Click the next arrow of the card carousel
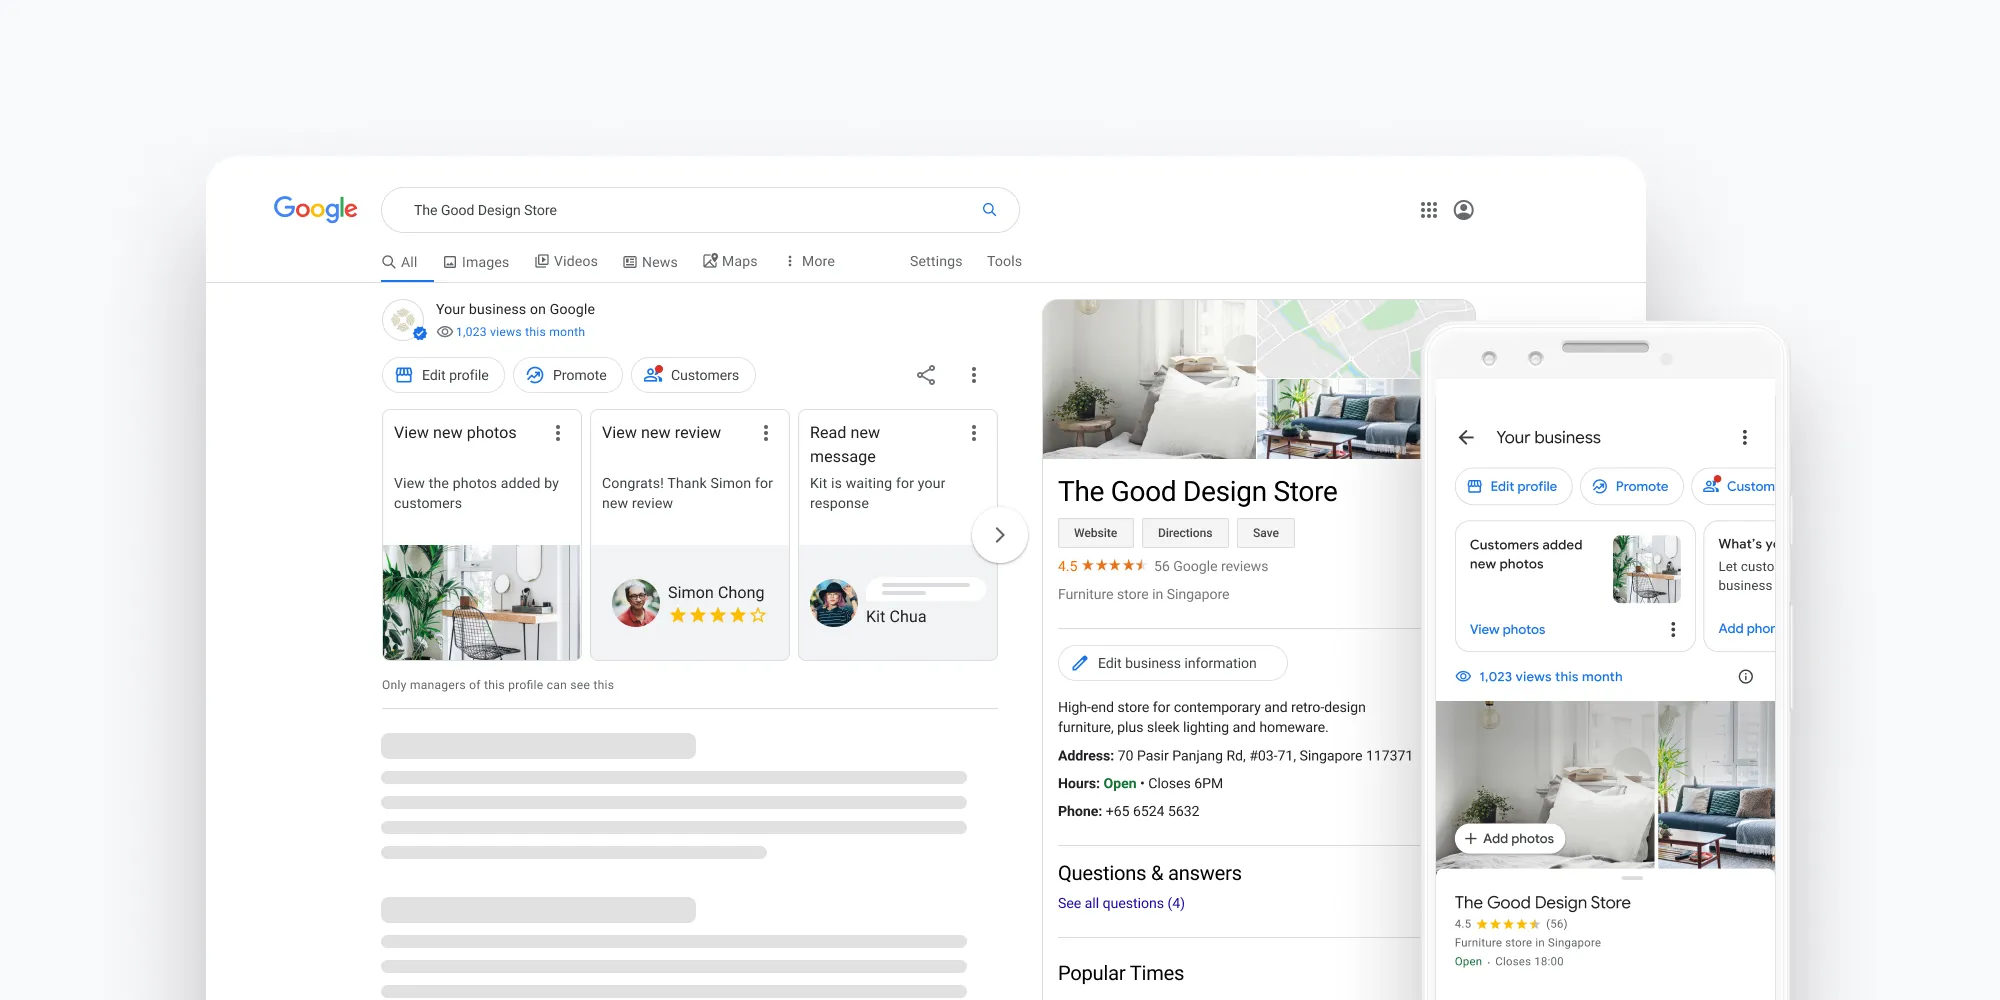 tap(999, 535)
